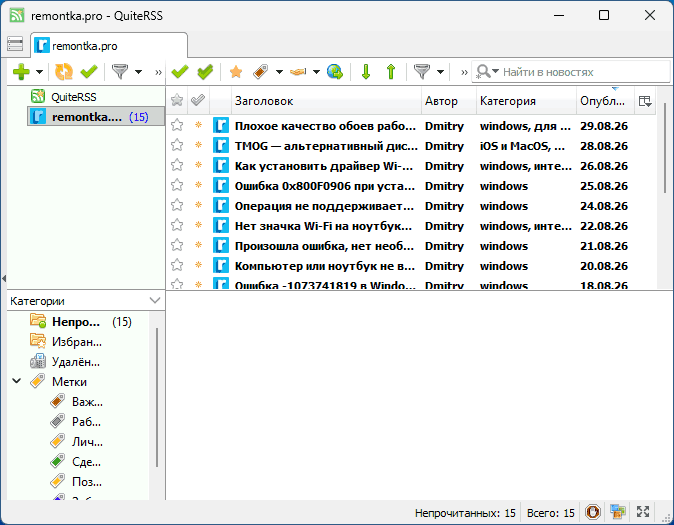This screenshot has height=525, width=674.
Task: Expand the feeds filter dropdown arrow
Action: (138, 72)
